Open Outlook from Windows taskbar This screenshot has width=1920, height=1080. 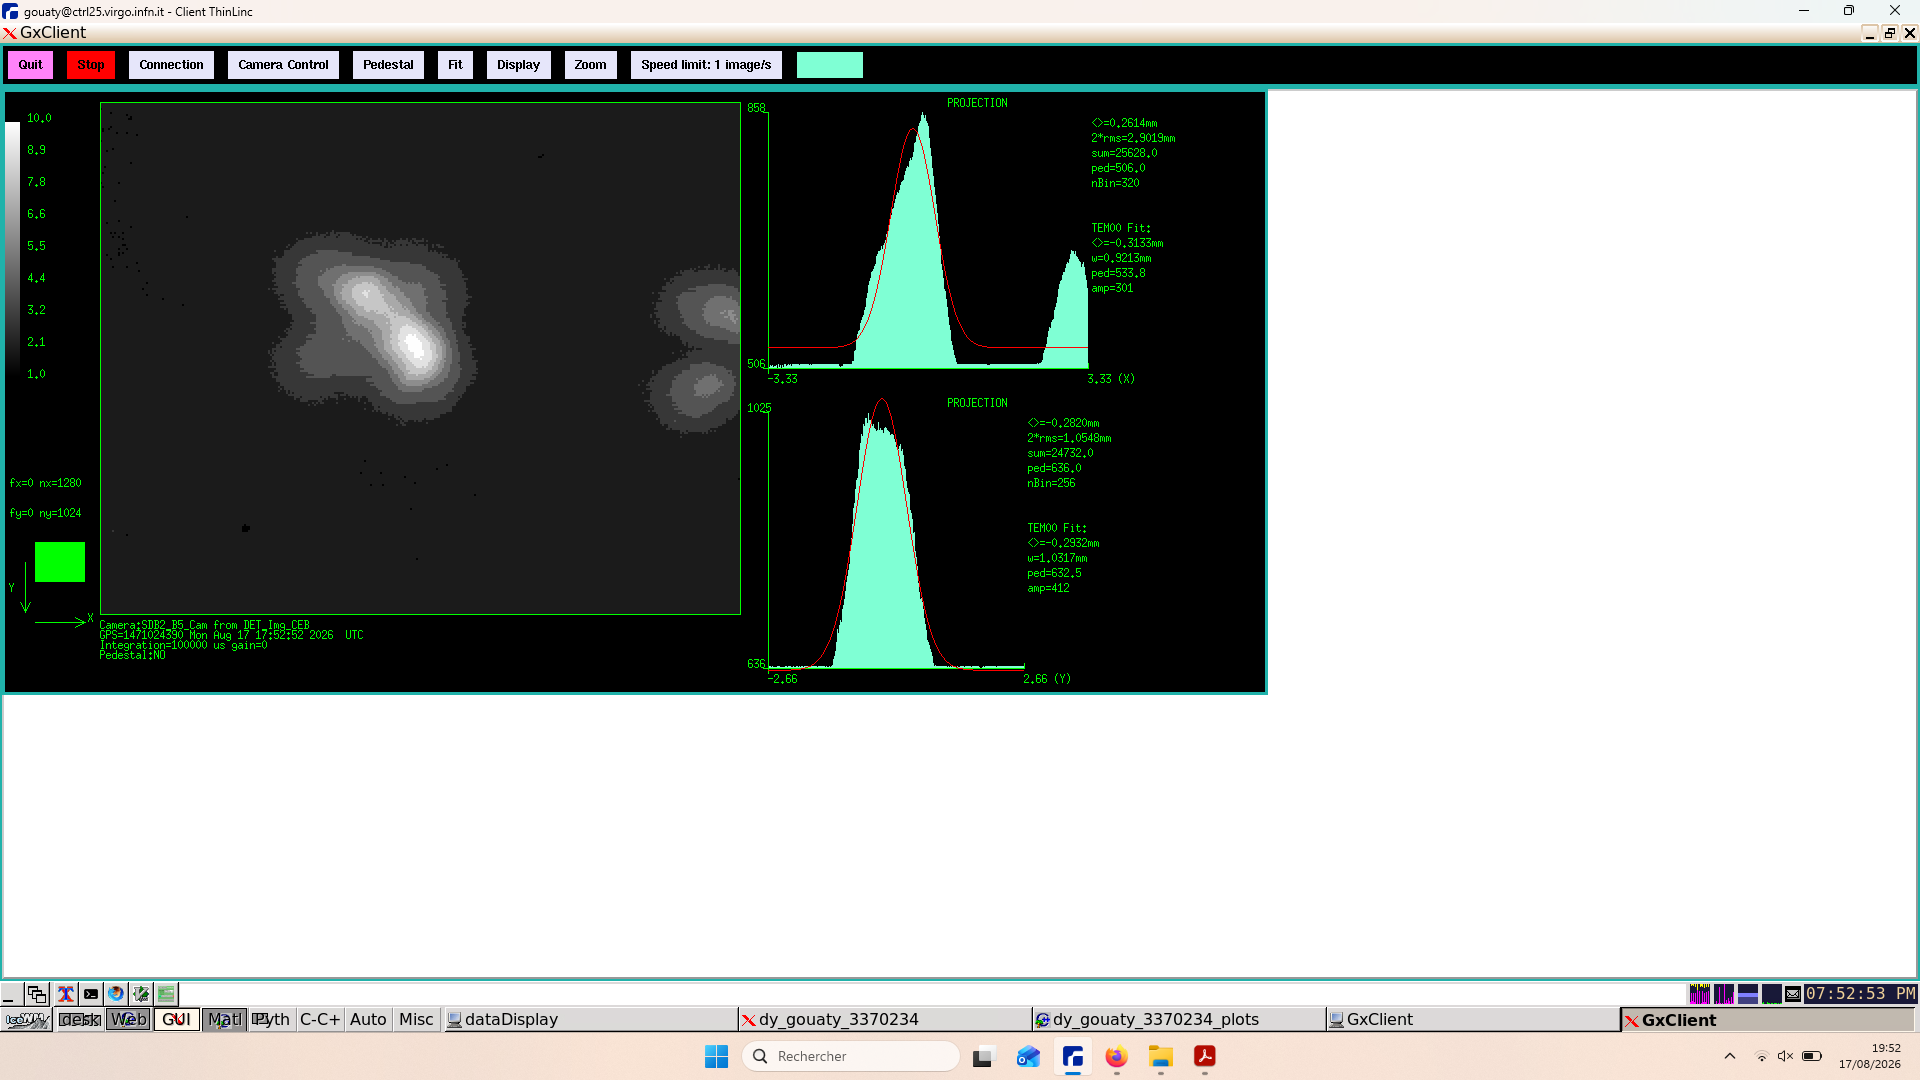(x=1028, y=1056)
